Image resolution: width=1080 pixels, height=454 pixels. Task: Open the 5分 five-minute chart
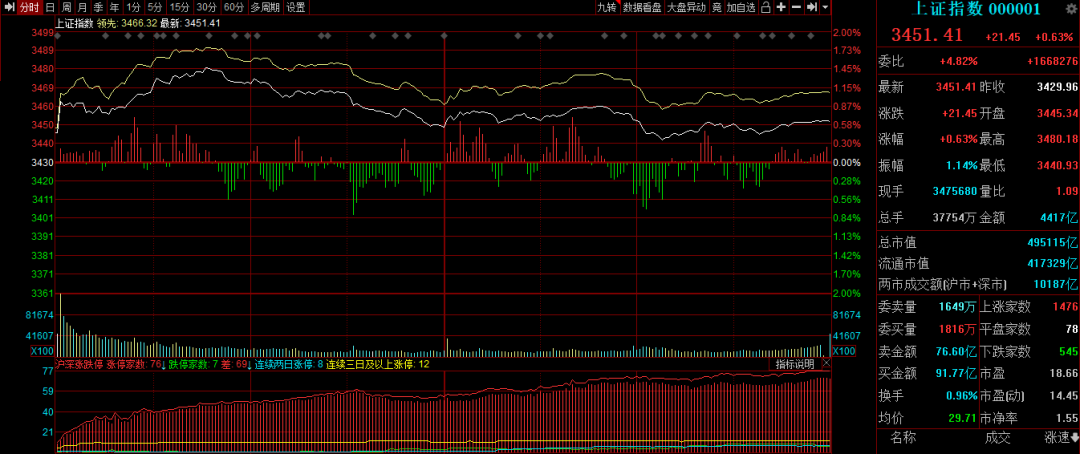click(x=155, y=8)
